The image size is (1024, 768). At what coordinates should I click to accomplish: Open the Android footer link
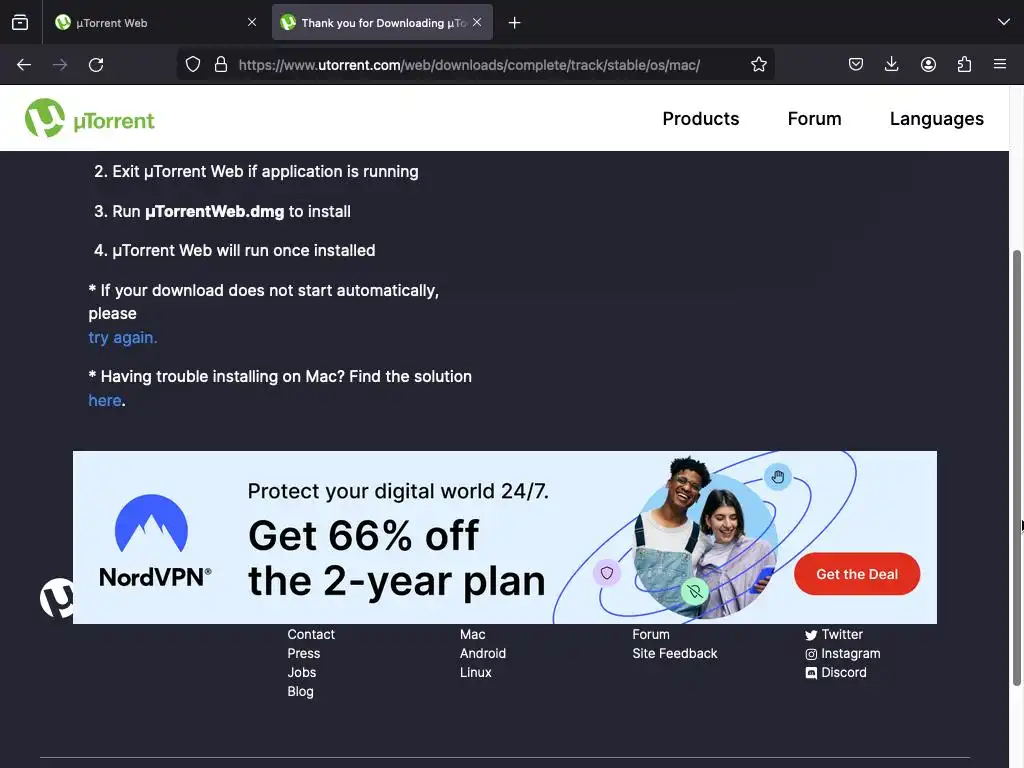483,653
